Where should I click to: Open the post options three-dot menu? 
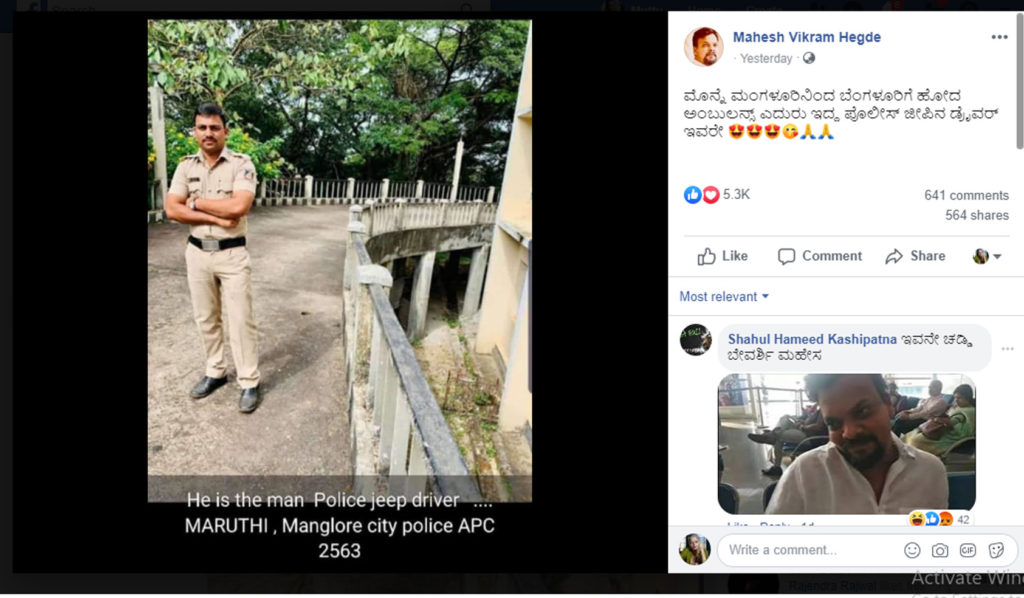[x=999, y=37]
